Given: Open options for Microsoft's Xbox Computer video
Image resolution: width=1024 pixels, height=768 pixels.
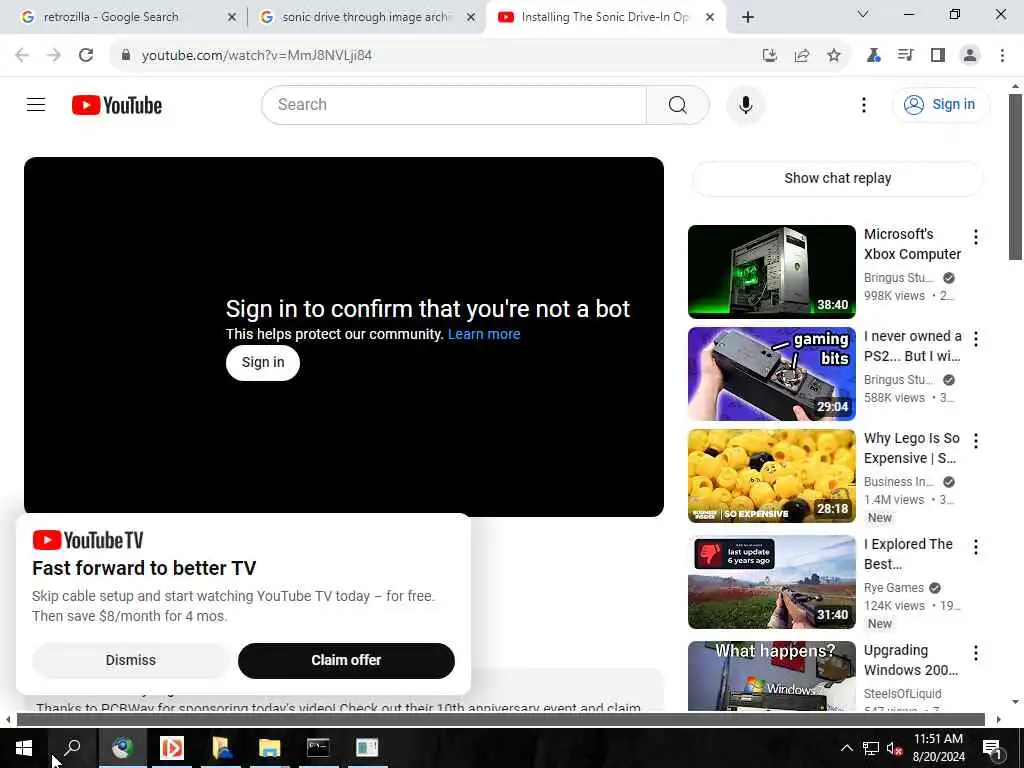Looking at the screenshot, I should (975, 237).
